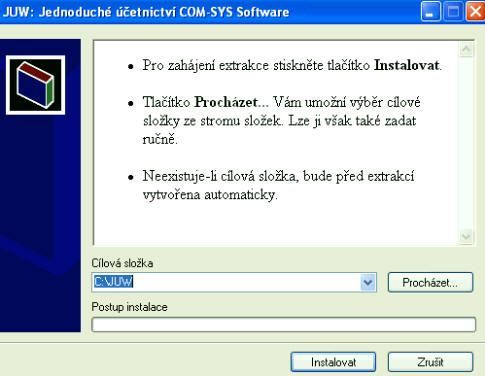Click the window title 'JUW: Jednoduché účetnictví'
Screen dimensions: 485x376
90,12
